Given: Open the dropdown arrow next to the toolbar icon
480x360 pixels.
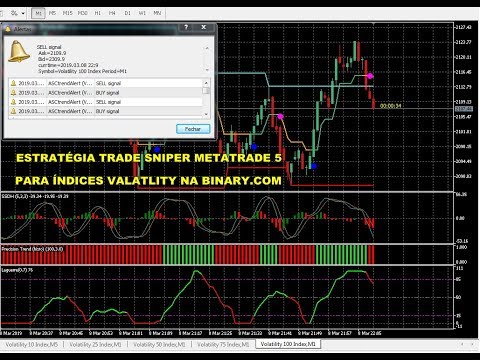Looking at the screenshot, I should 23,13.
